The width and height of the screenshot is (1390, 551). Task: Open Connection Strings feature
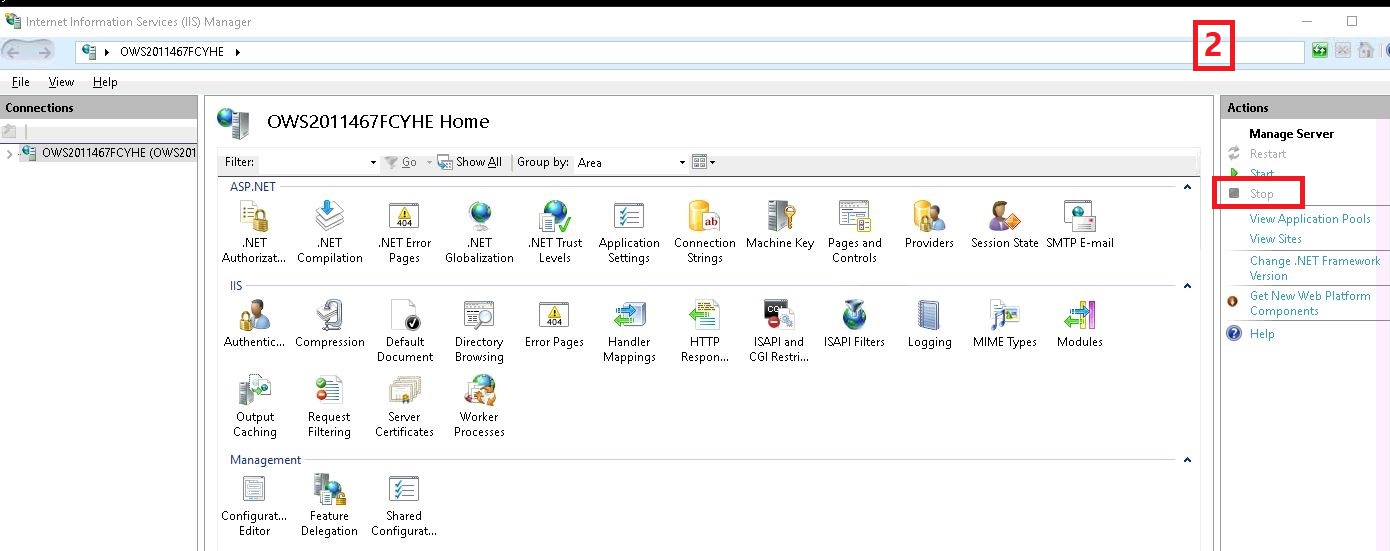click(x=704, y=231)
